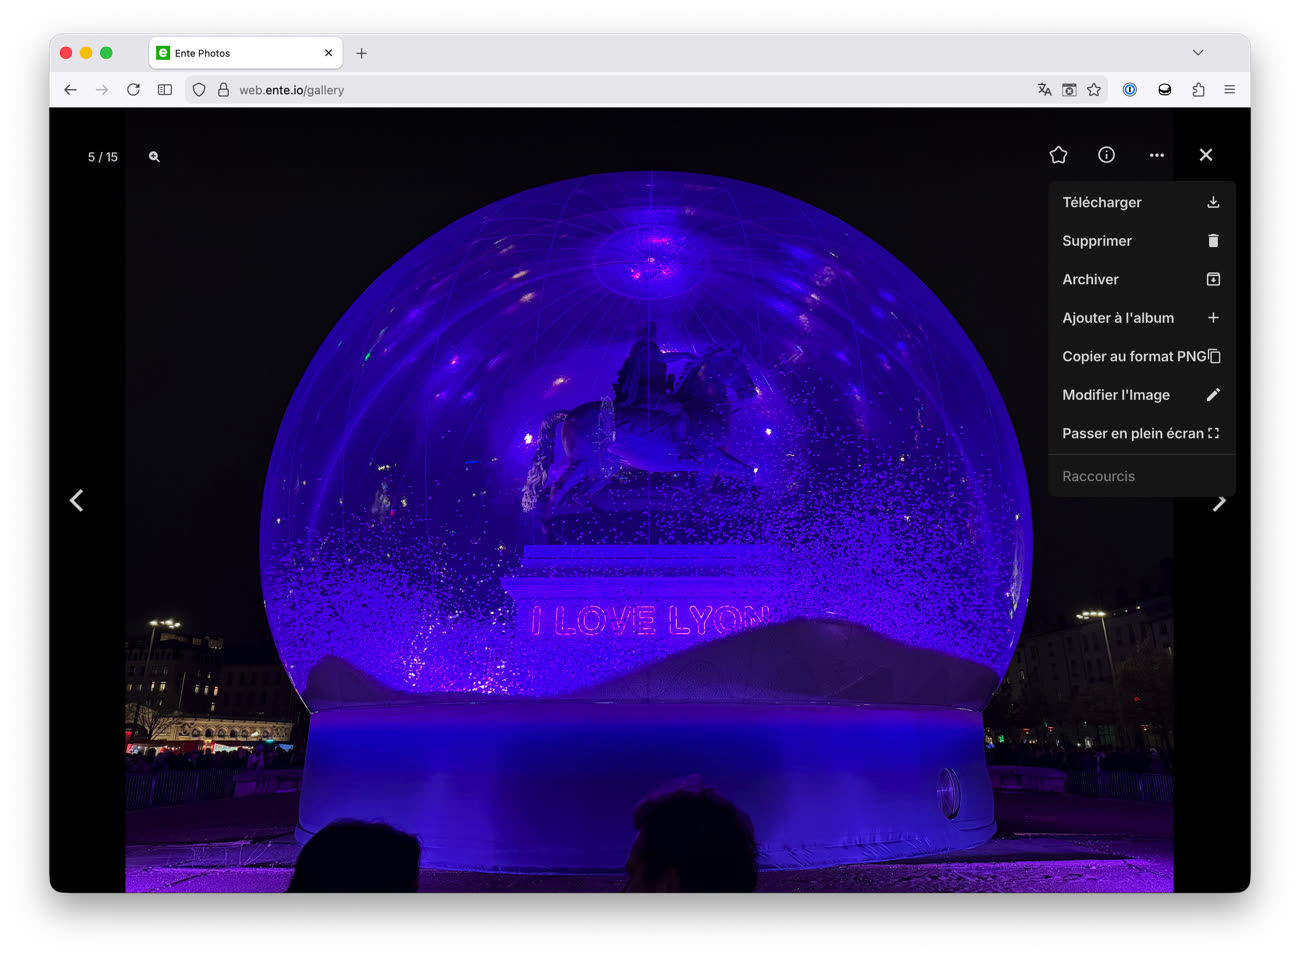Open the photo info panel

pos(1106,155)
